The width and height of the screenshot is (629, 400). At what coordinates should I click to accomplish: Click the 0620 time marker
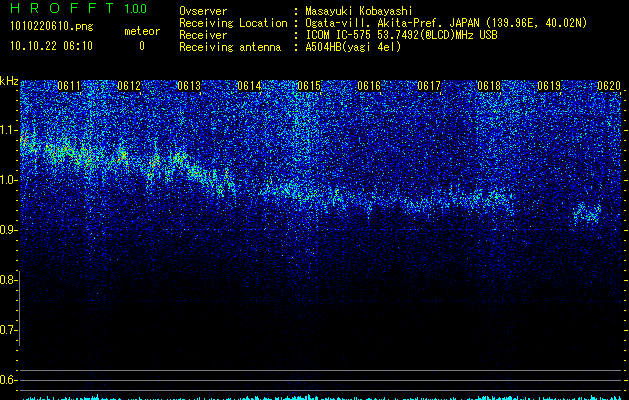tap(609, 86)
